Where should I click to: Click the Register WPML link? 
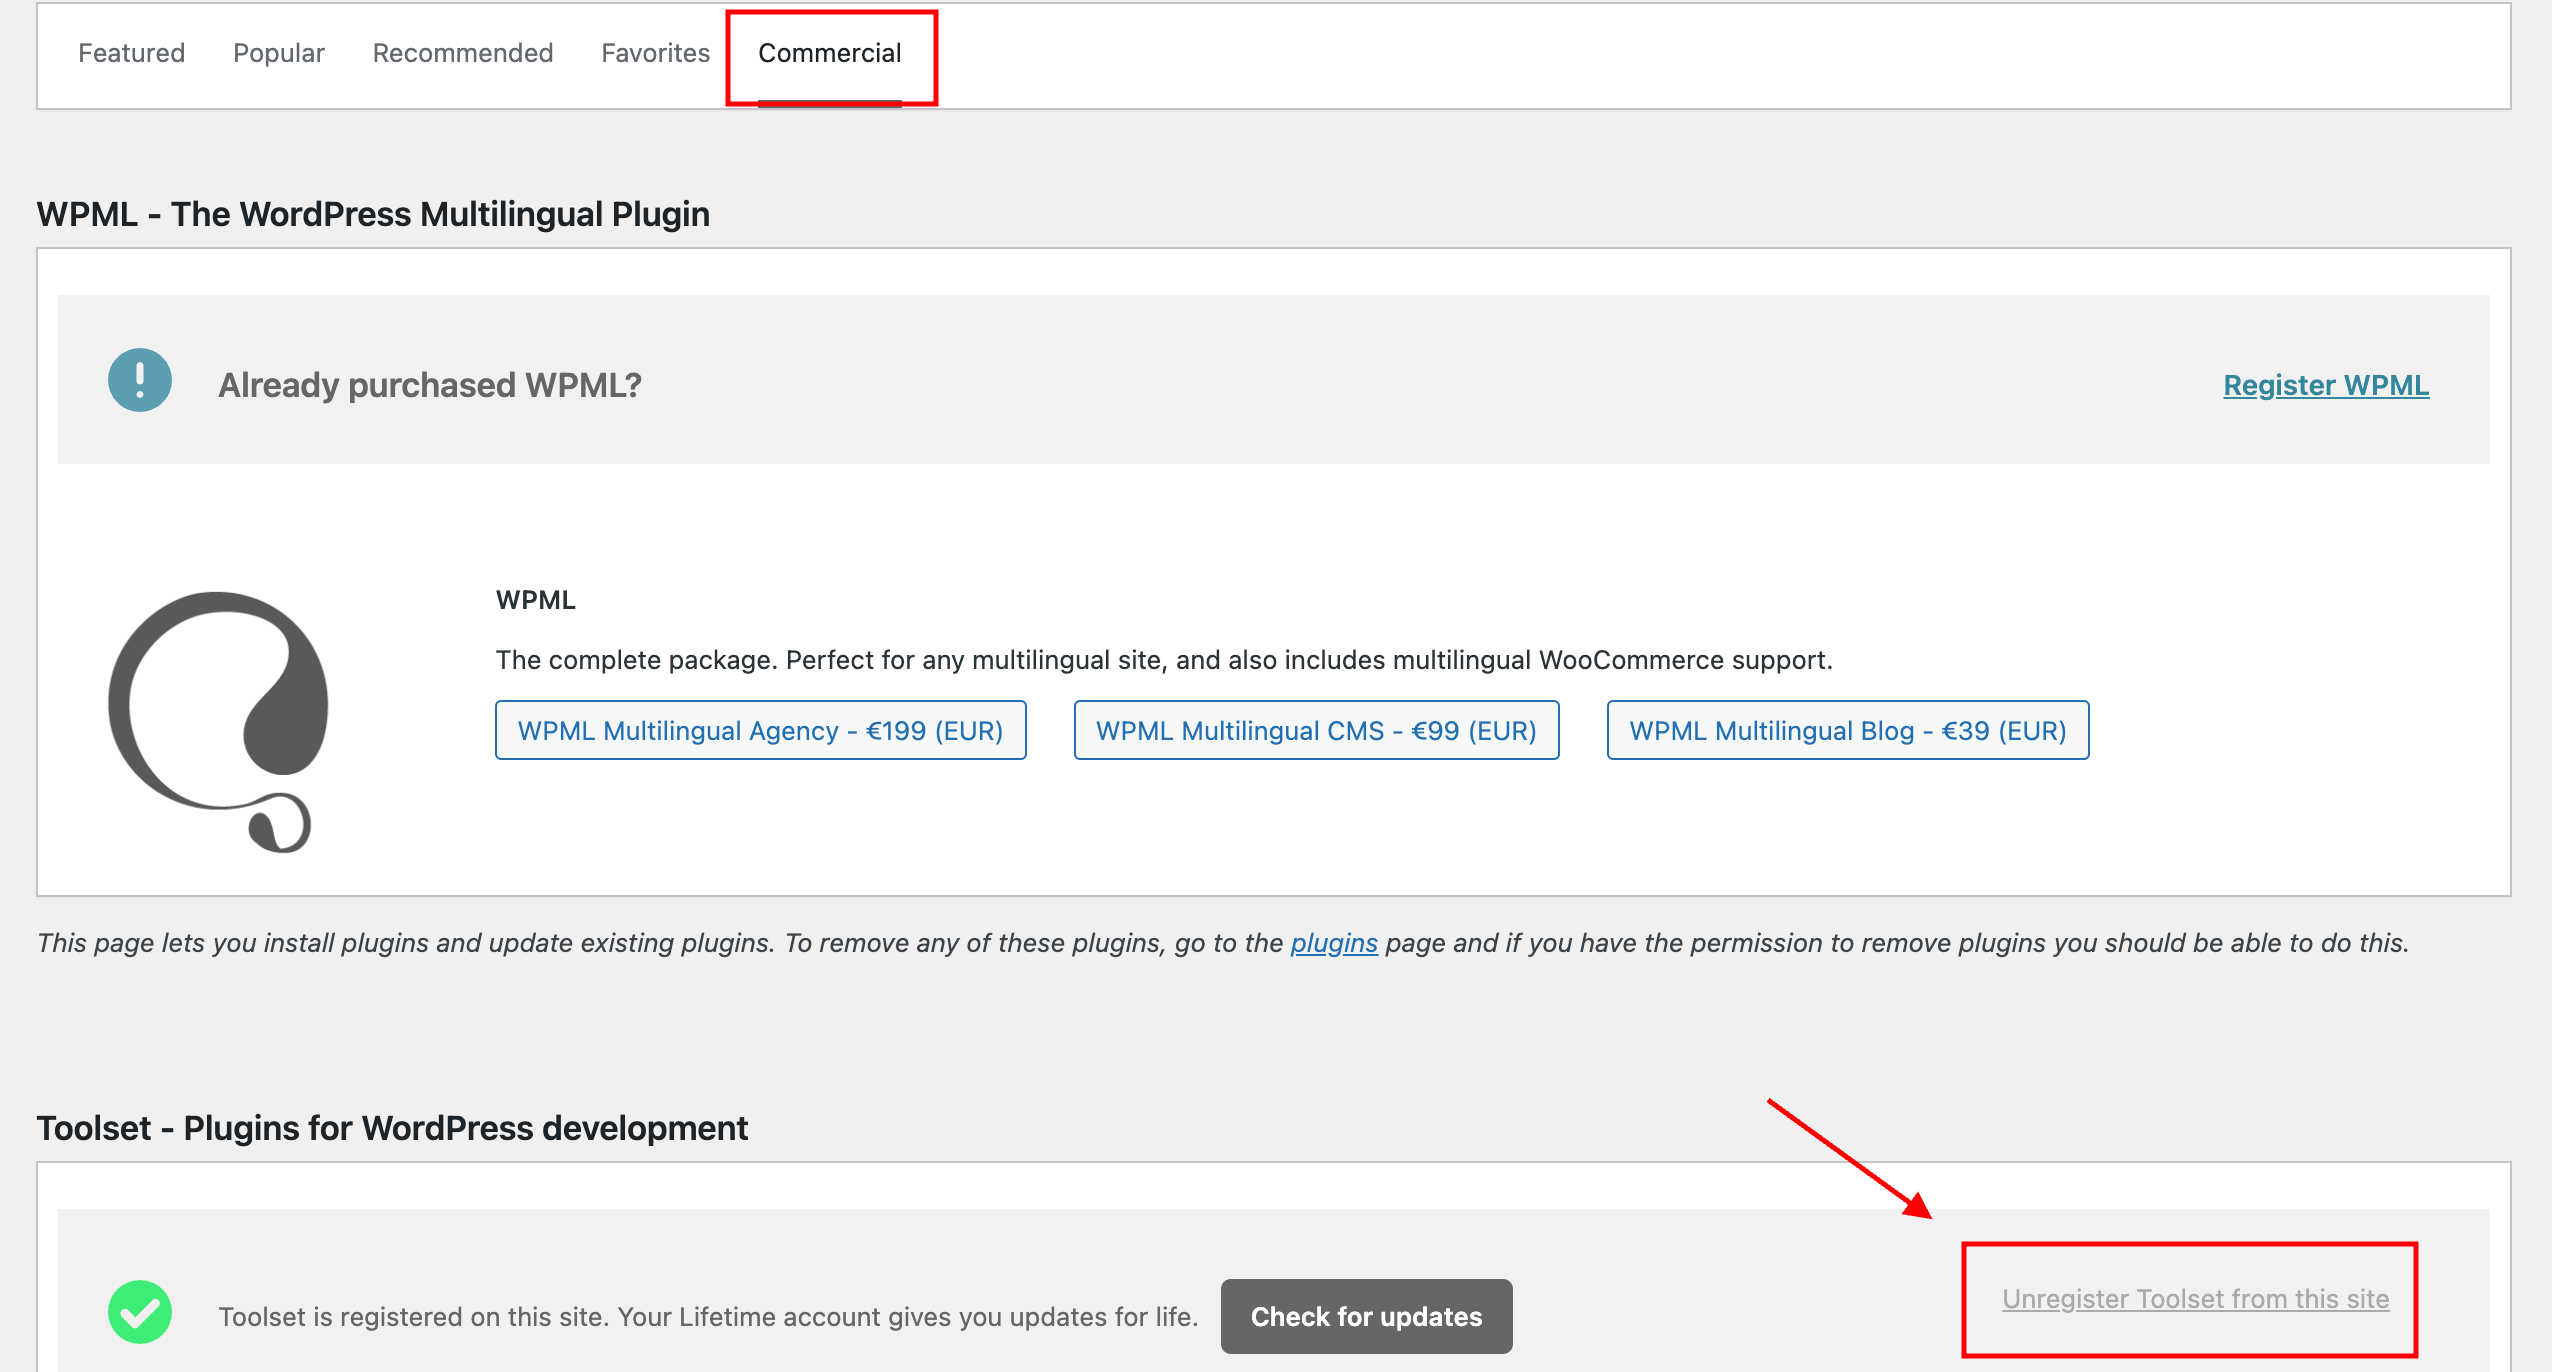coord(2326,385)
